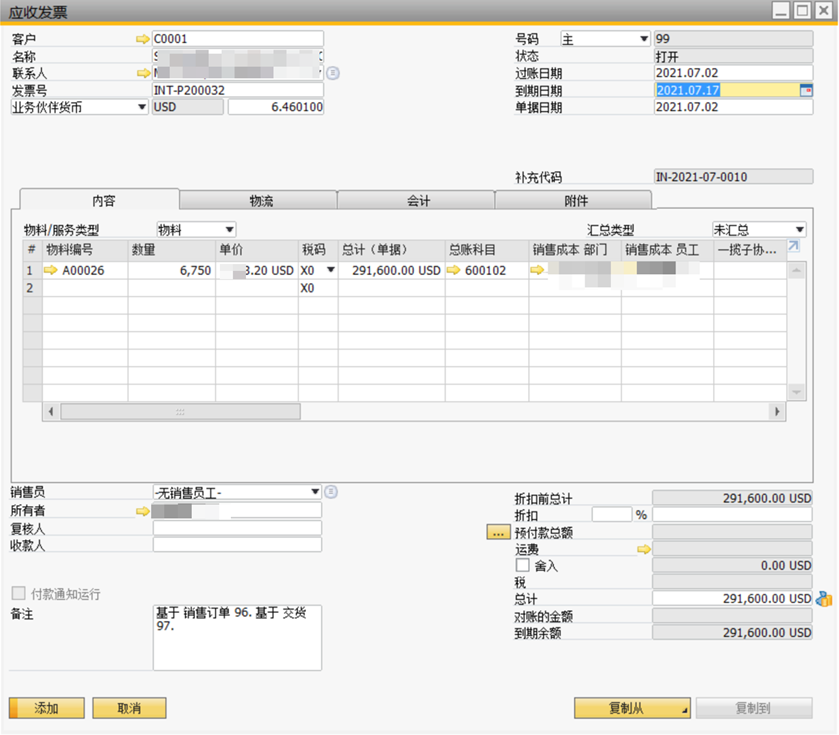The image size is (839, 735).
Task: Open the due date calendar picker
Action: [806, 90]
